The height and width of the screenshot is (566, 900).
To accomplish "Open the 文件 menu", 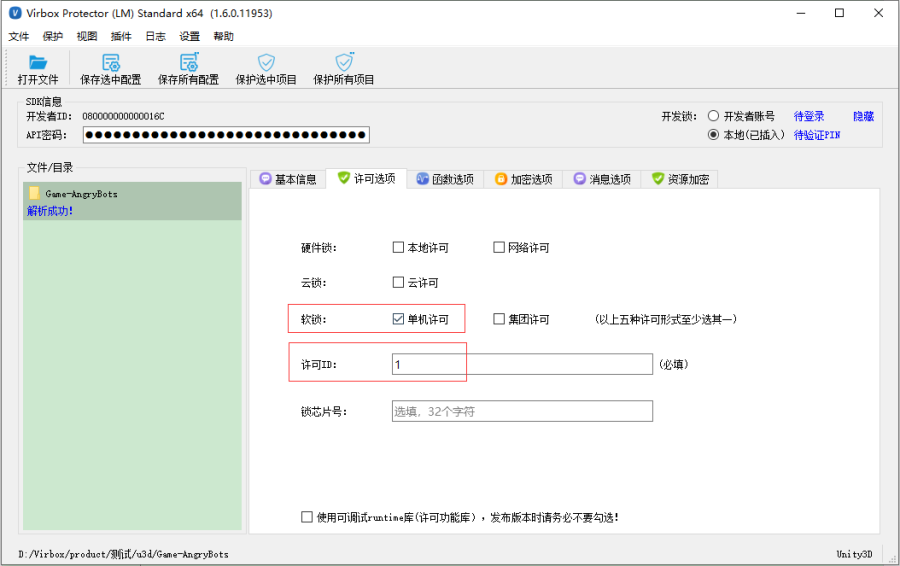I will pos(18,36).
